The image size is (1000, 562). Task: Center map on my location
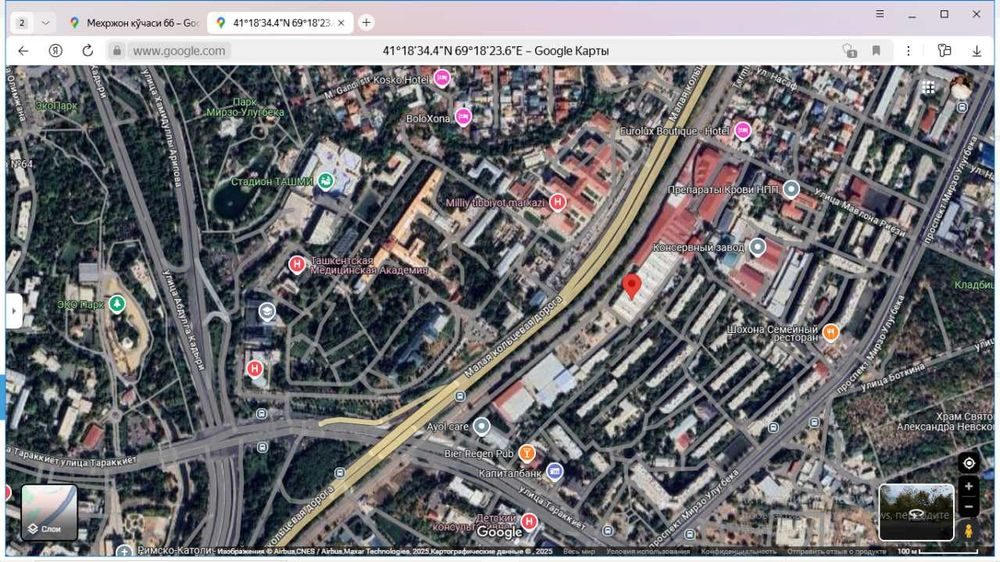[x=969, y=463]
